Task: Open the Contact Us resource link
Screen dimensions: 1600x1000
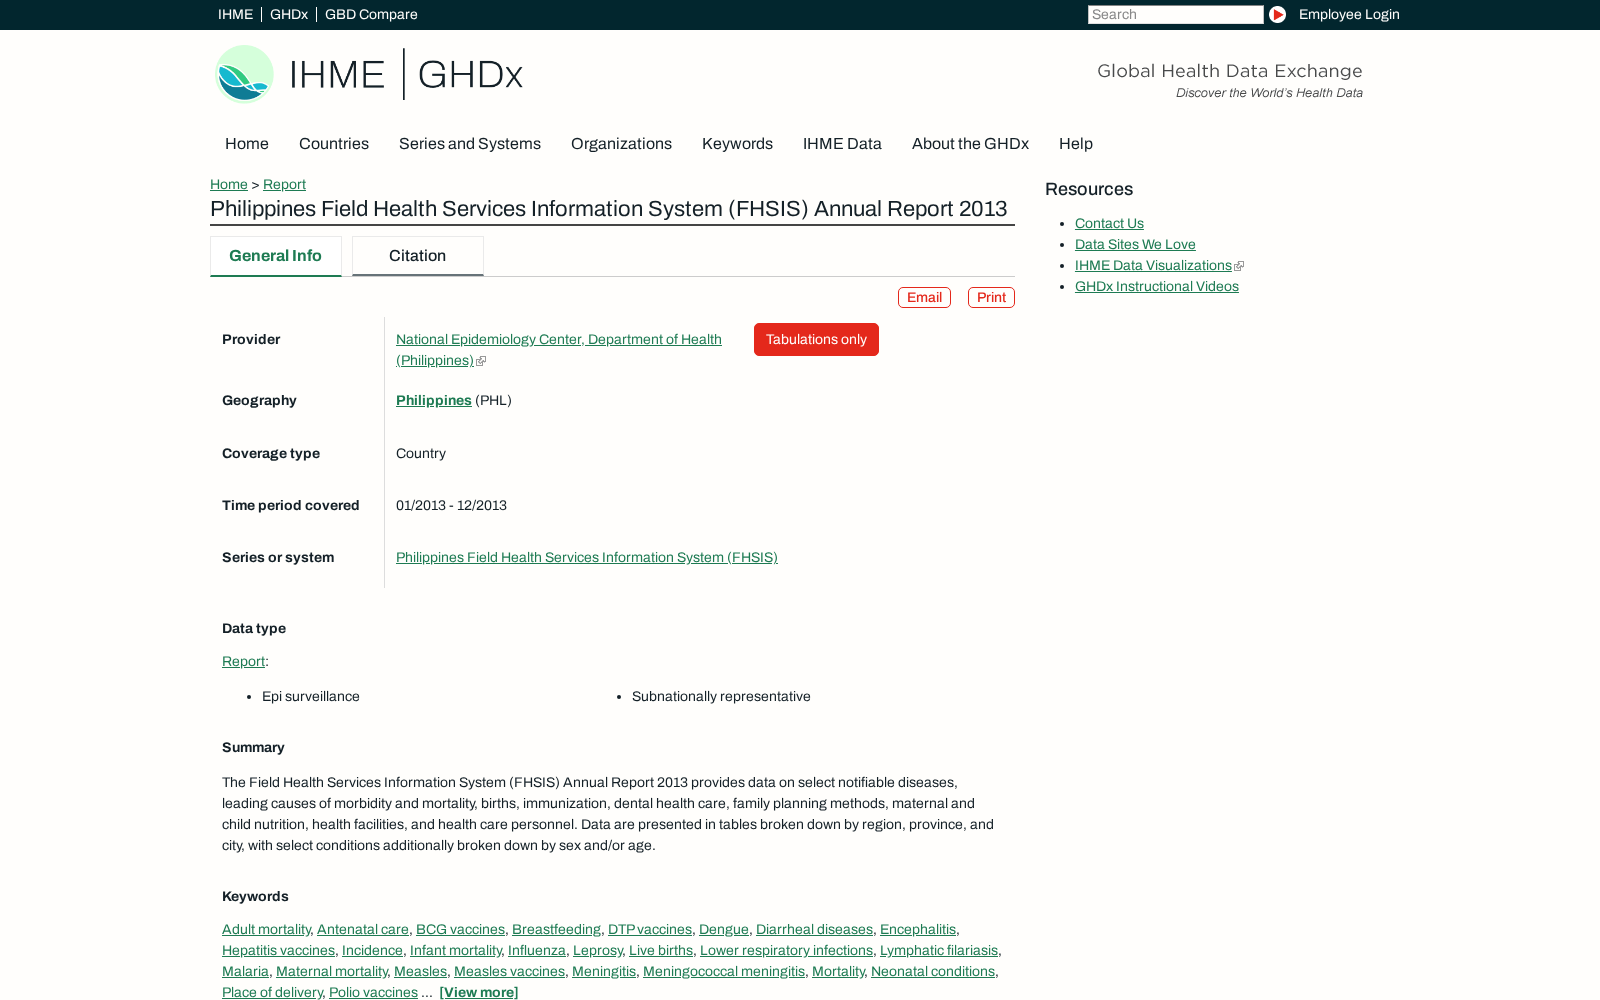Action: pos(1109,223)
